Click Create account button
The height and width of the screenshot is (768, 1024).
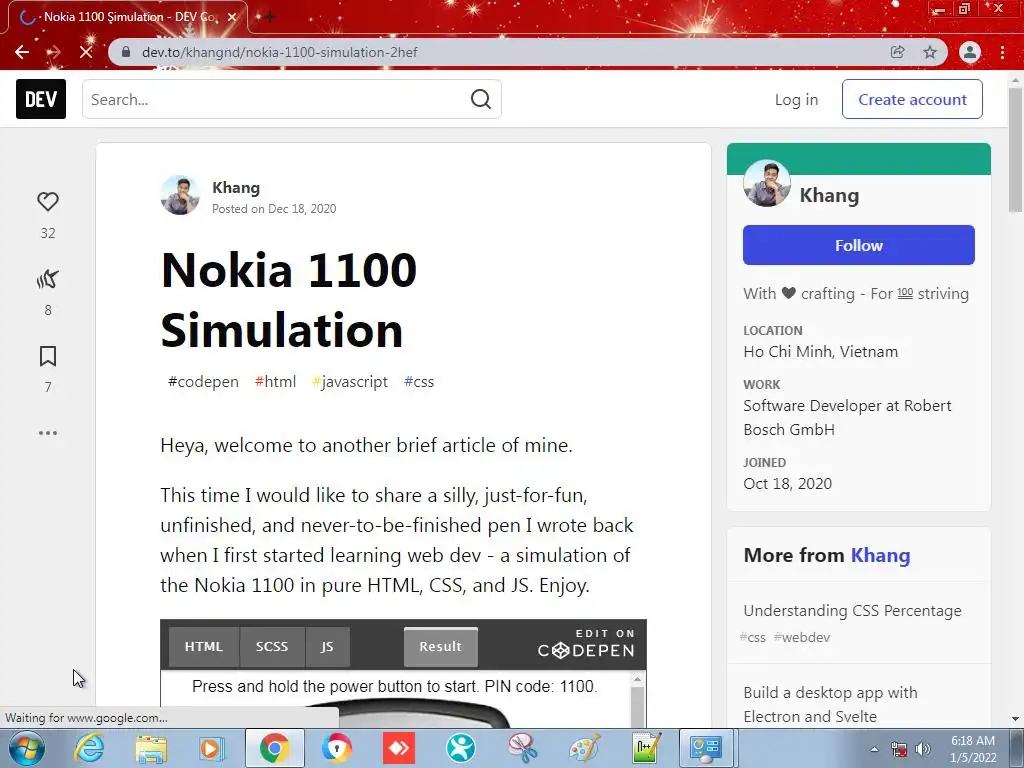click(x=912, y=99)
